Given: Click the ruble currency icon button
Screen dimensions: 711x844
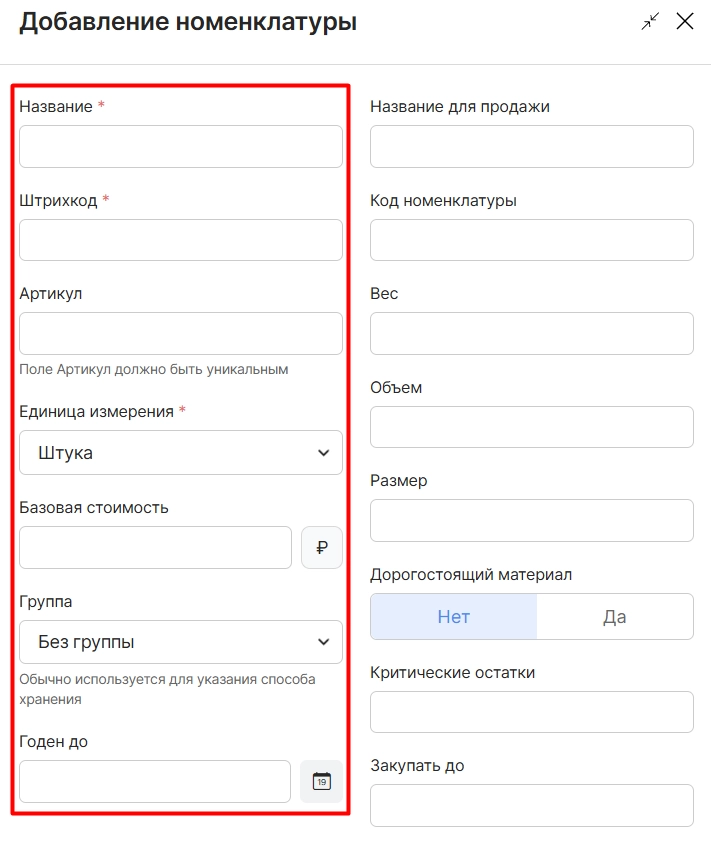Looking at the screenshot, I should point(322,547).
